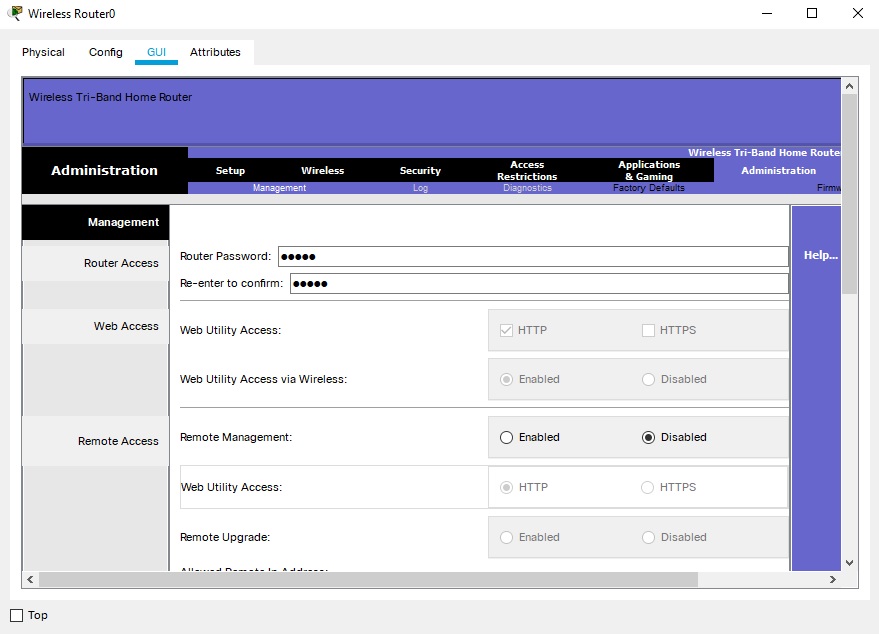
Task: Open the Wireless settings page
Action: (322, 170)
